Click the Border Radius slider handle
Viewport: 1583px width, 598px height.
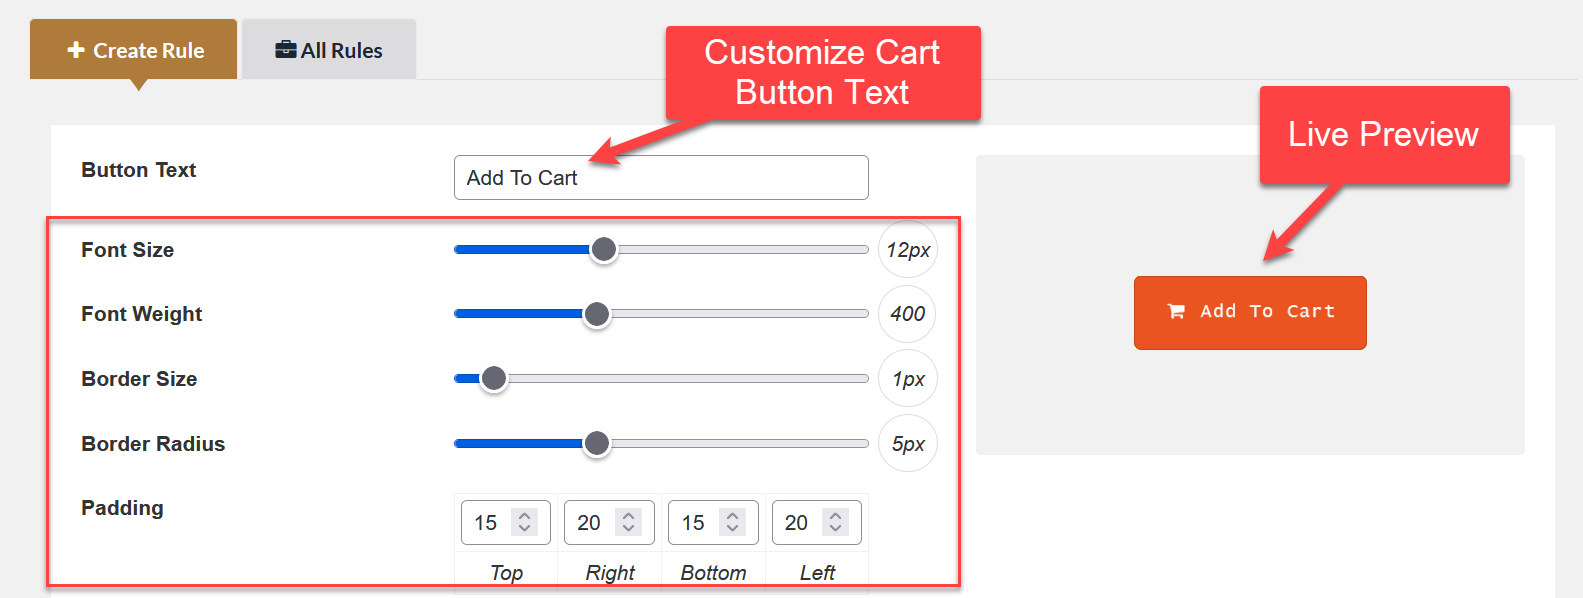596,443
